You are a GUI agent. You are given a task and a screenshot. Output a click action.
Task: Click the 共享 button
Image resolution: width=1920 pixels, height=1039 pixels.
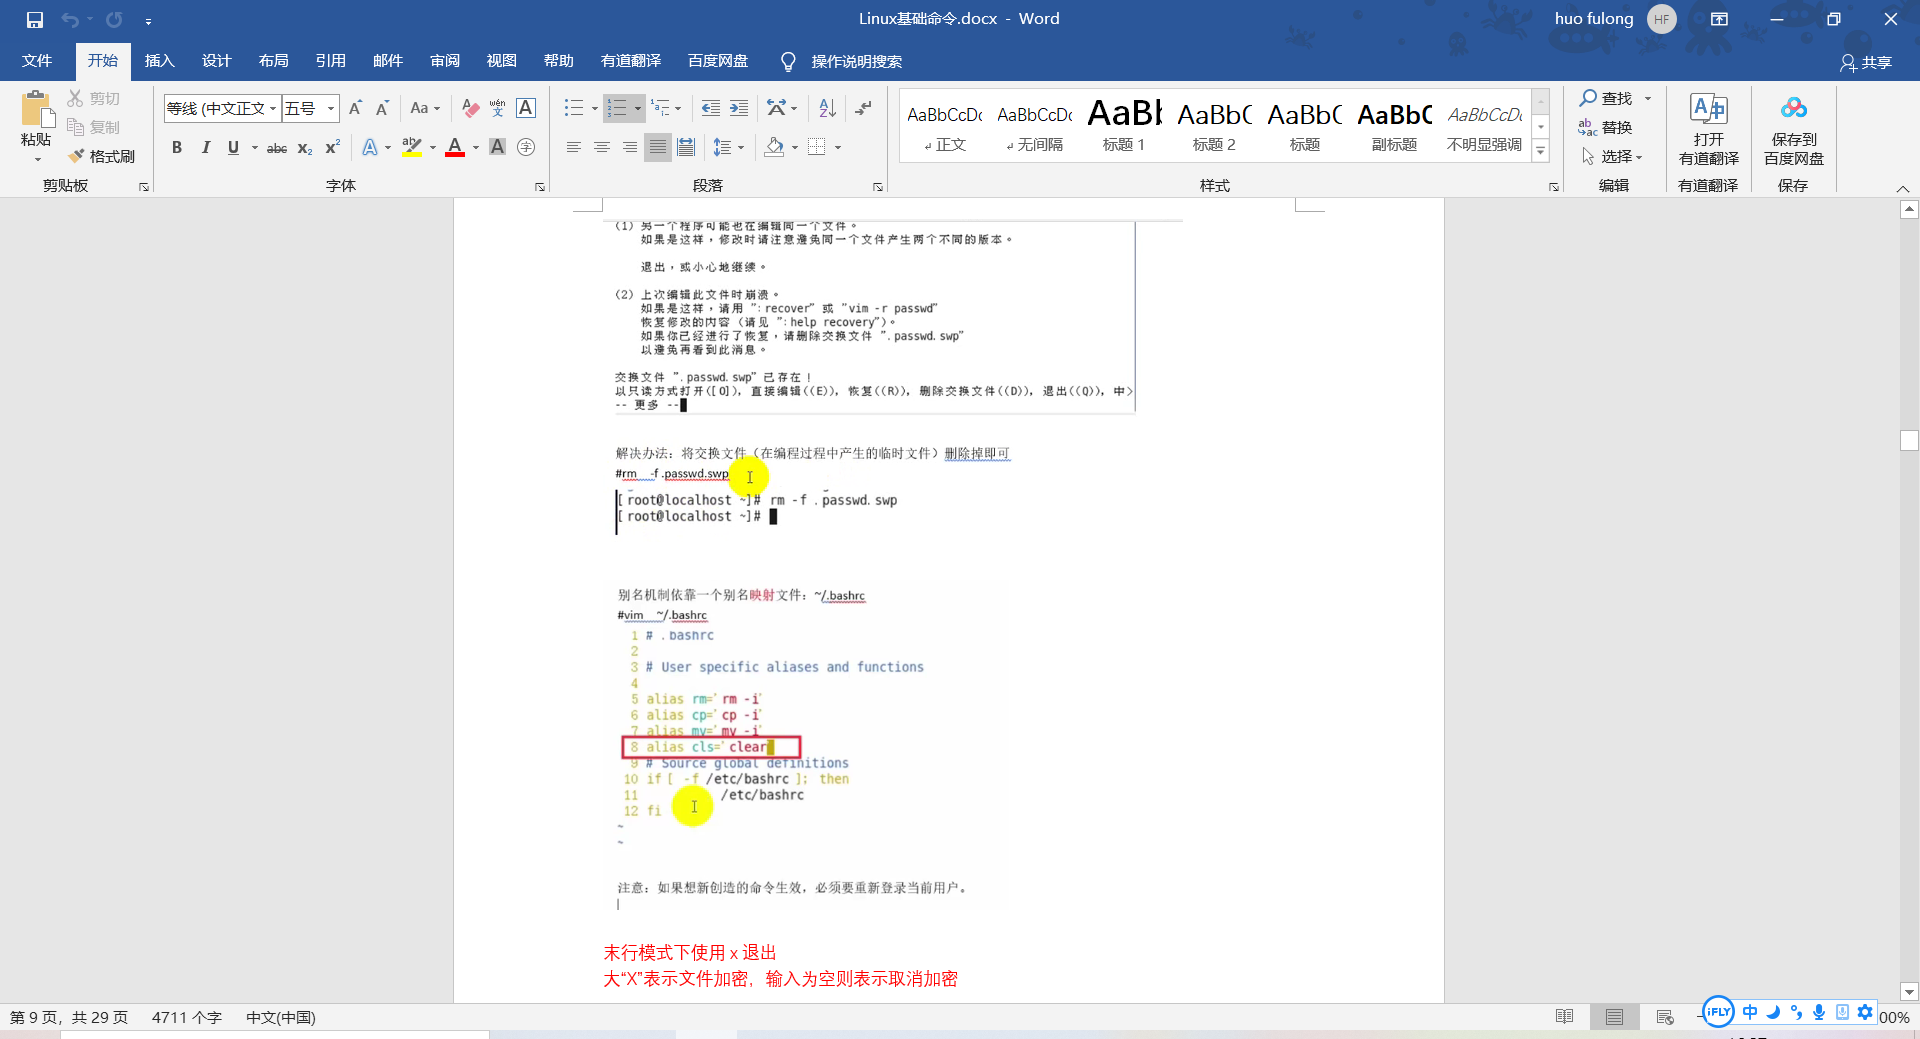1868,61
